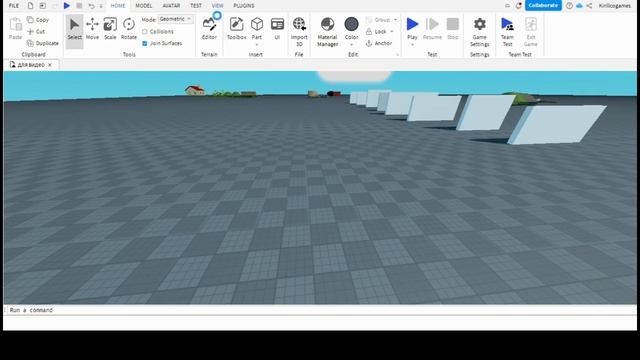Open the Material Manager
Image resolution: width=640 pixels, height=360 pixels.
point(327,32)
